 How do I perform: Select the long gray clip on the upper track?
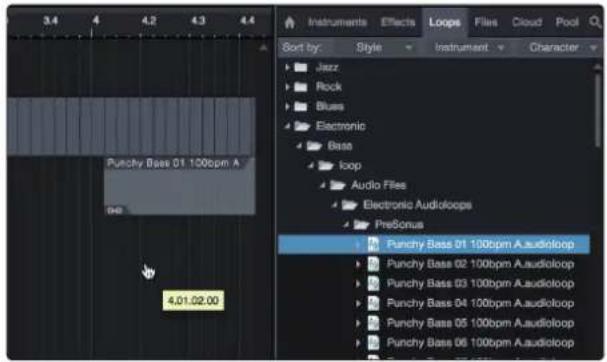click(131, 126)
